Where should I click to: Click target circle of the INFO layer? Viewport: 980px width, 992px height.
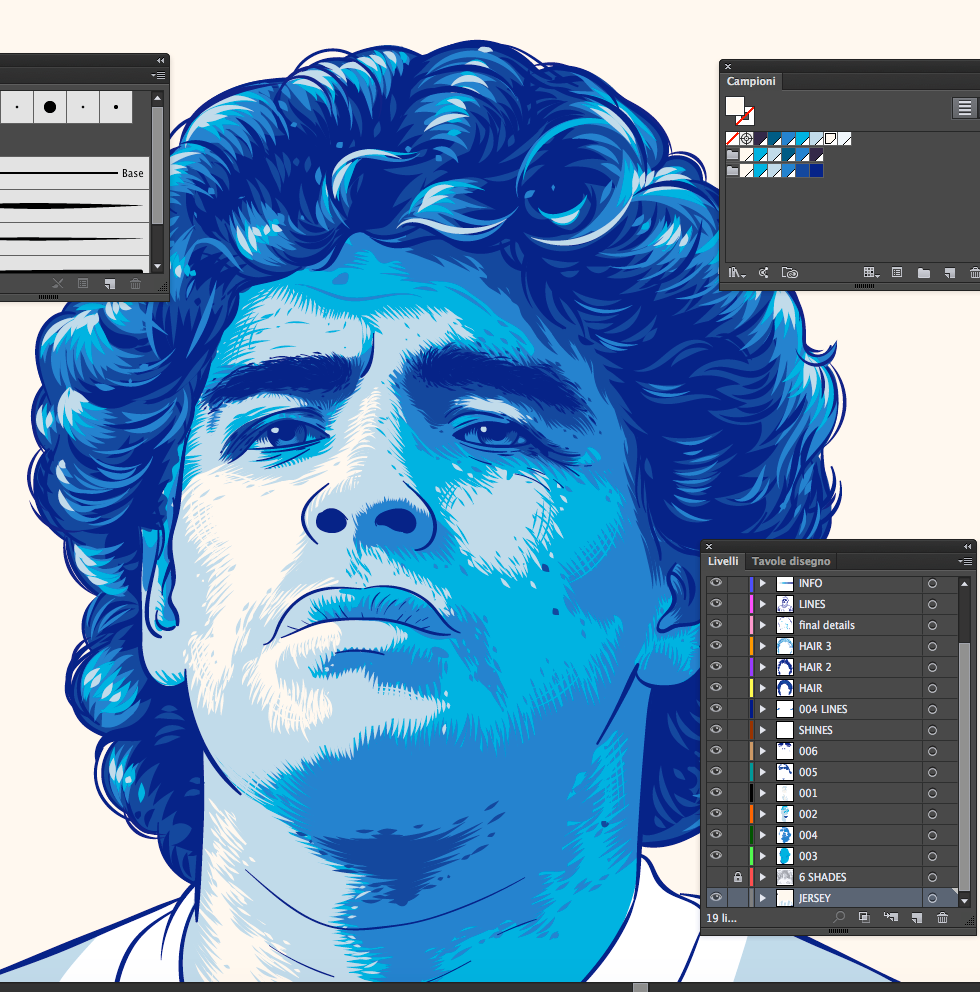933,583
